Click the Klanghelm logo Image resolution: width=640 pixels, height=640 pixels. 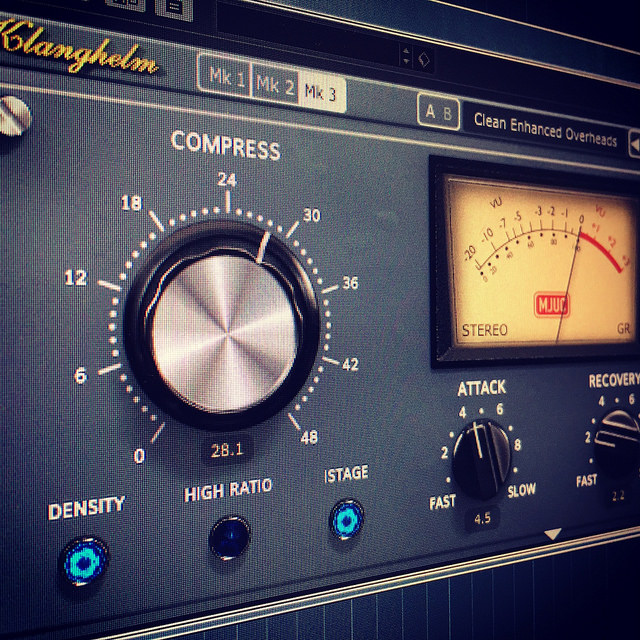point(78,49)
